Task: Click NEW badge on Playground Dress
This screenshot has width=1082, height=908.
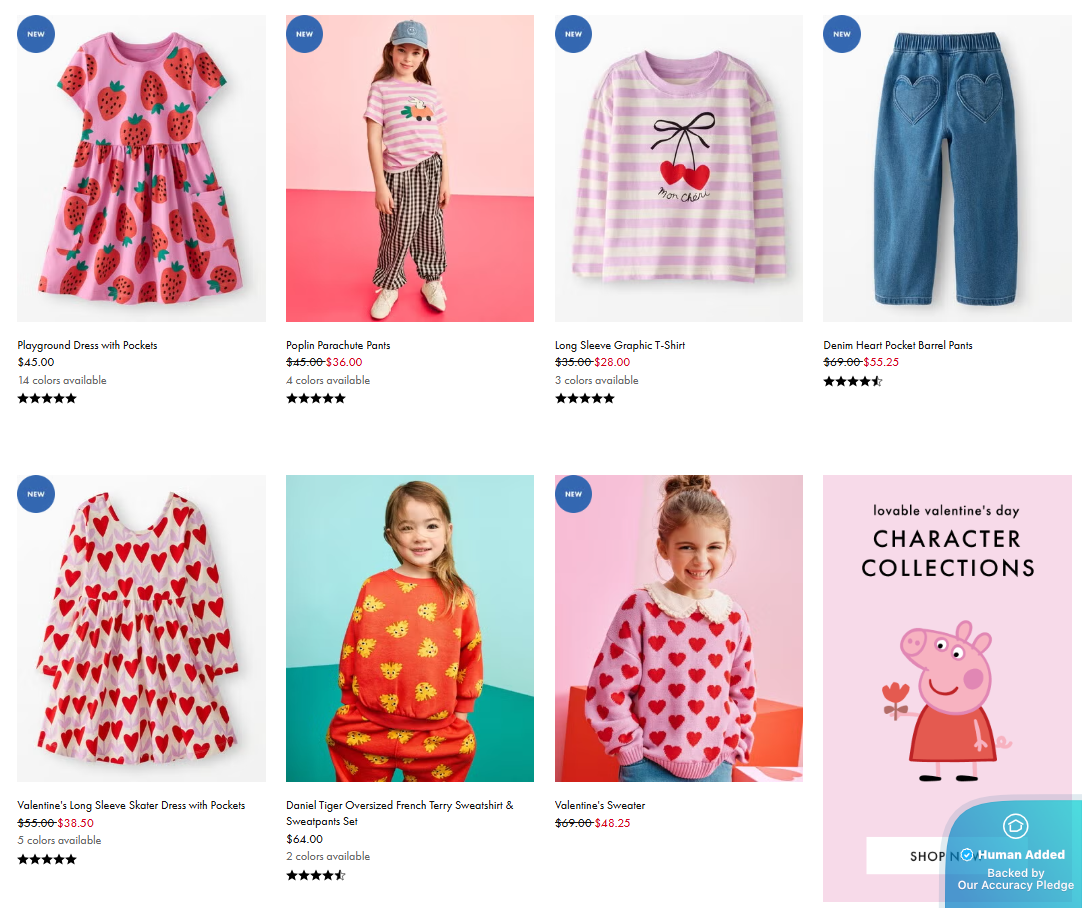Action: point(36,33)
